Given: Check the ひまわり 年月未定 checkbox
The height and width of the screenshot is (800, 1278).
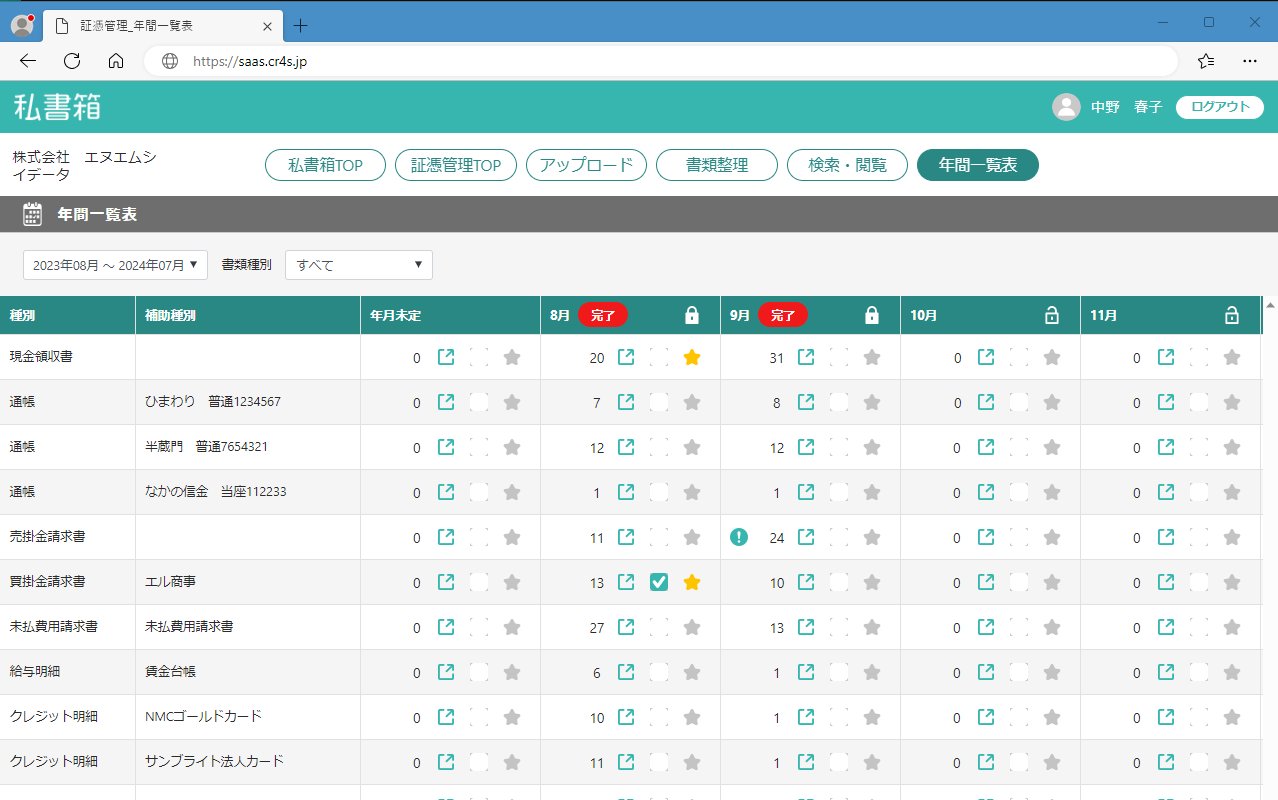Looking at the screenshot, I should [x=479, y=402].
